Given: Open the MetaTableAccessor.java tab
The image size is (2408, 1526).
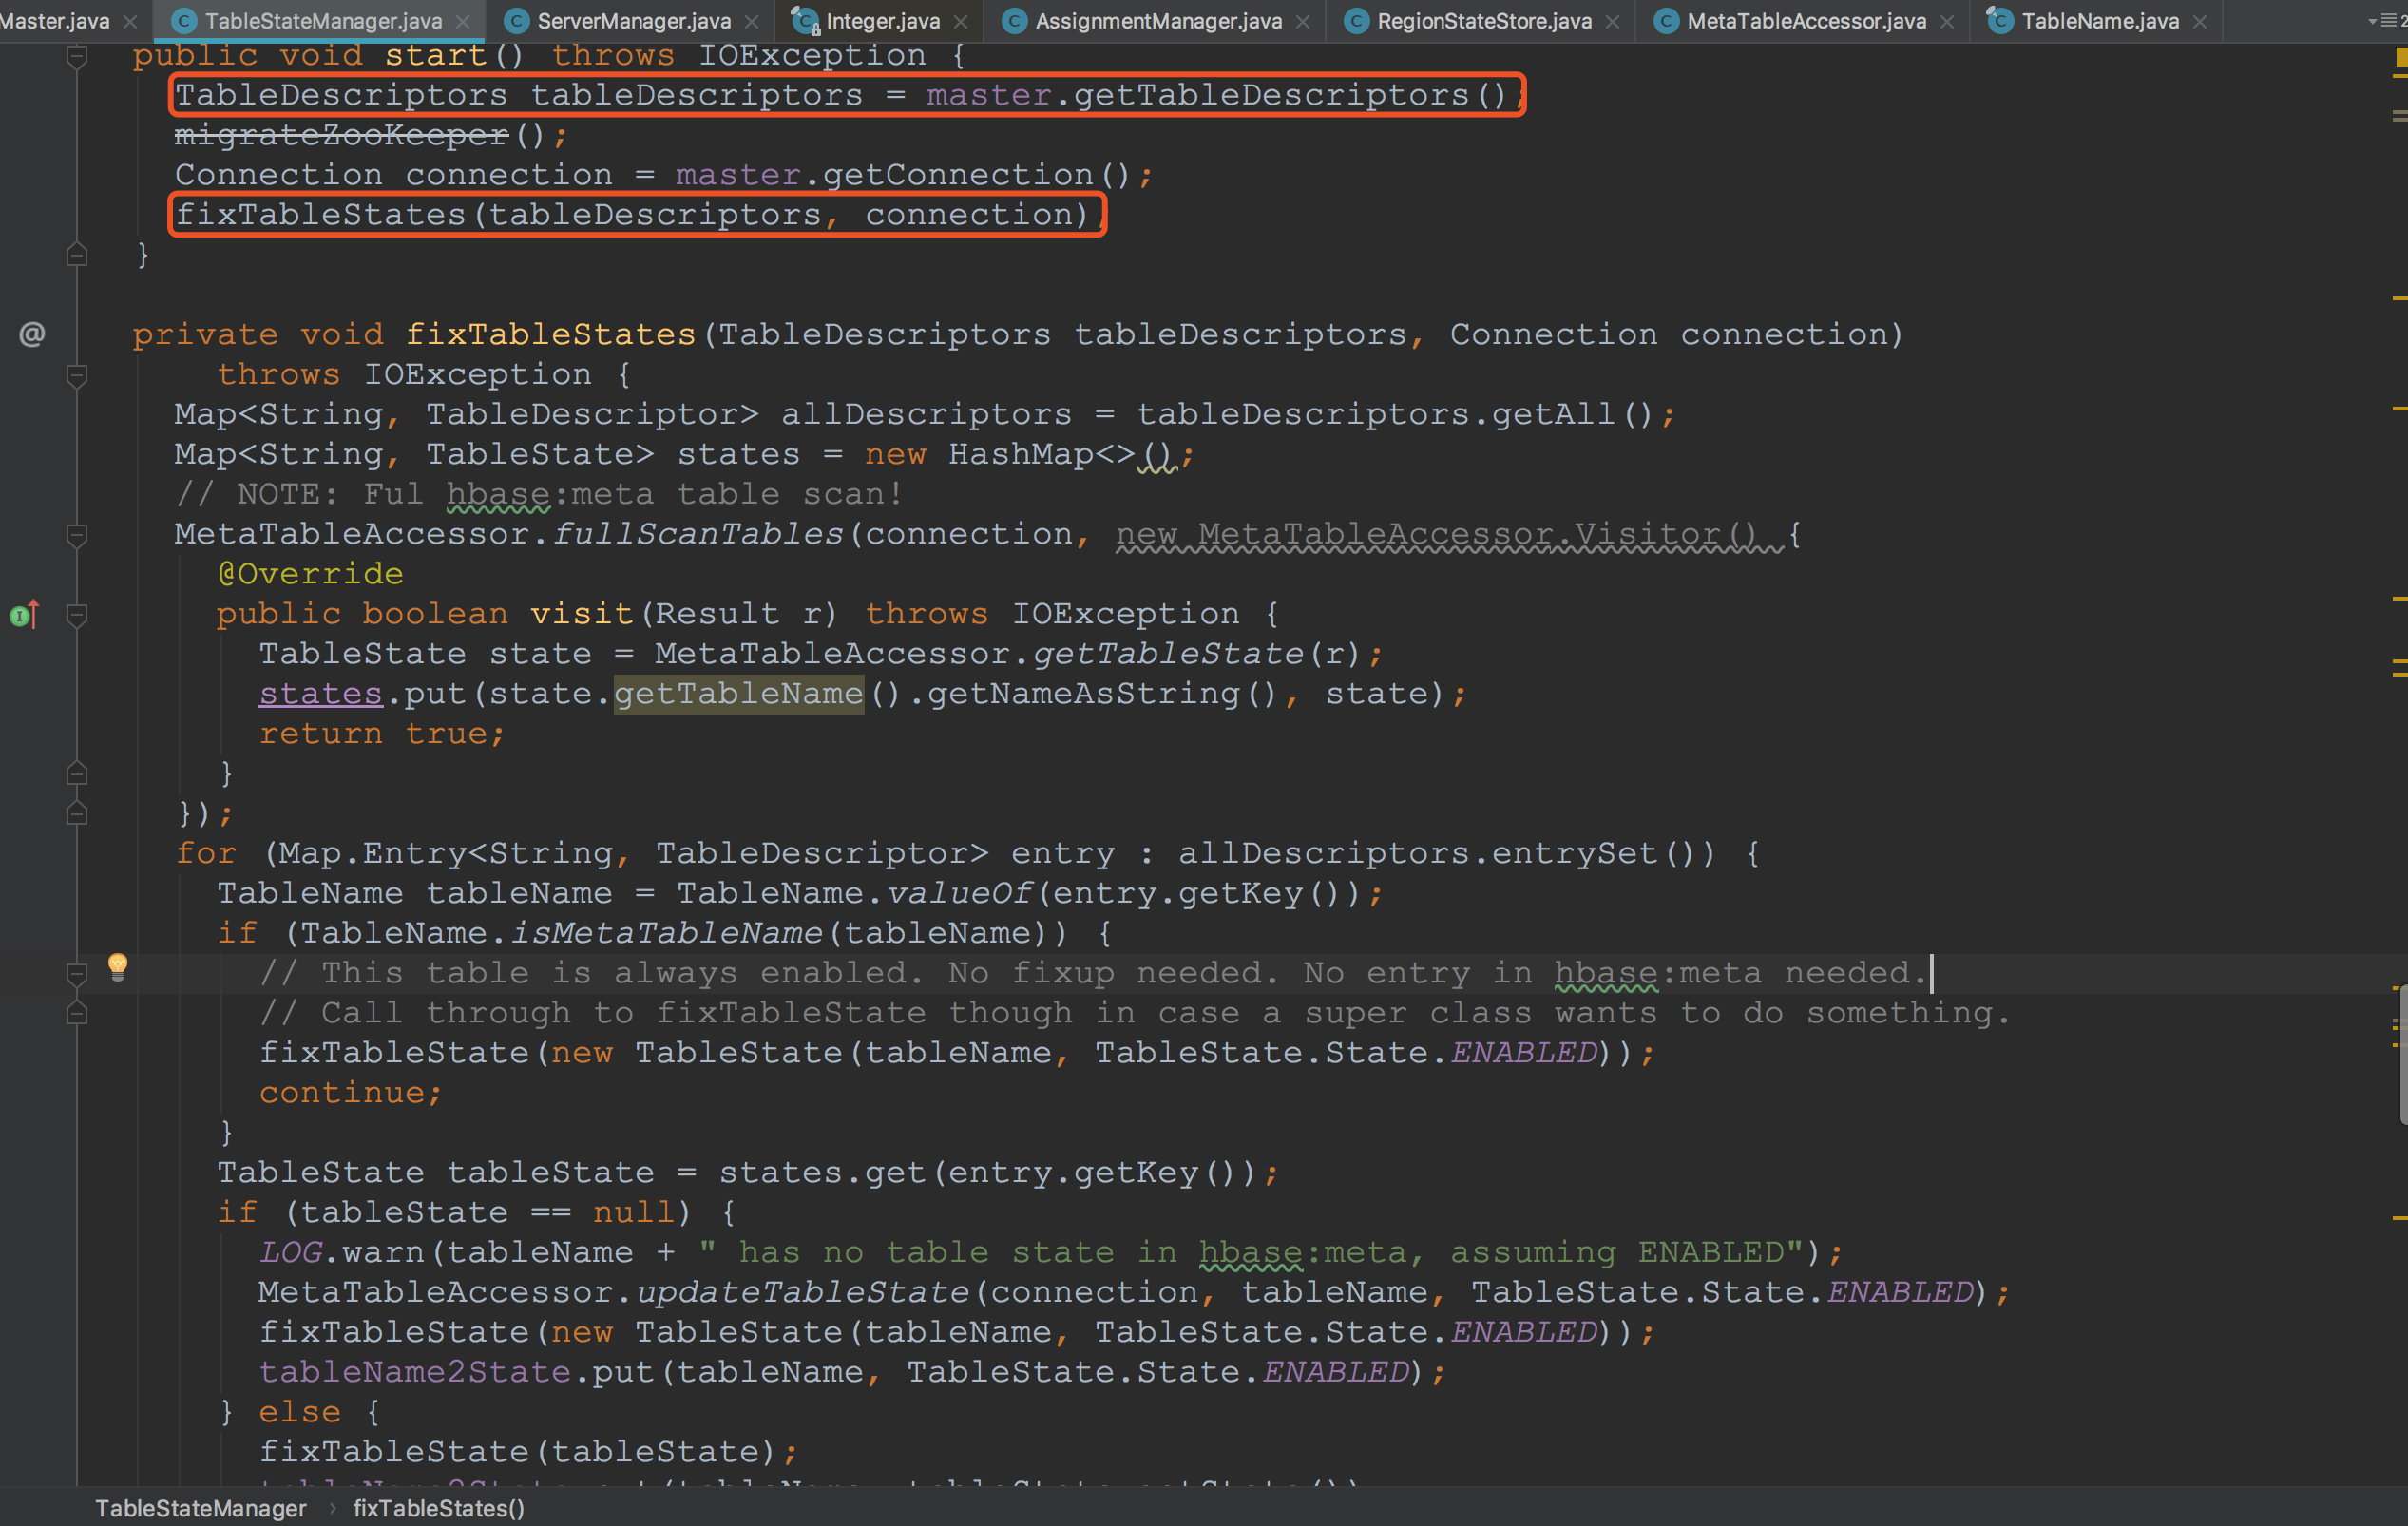Looking at the screenshot, I should coord(1806,21).
